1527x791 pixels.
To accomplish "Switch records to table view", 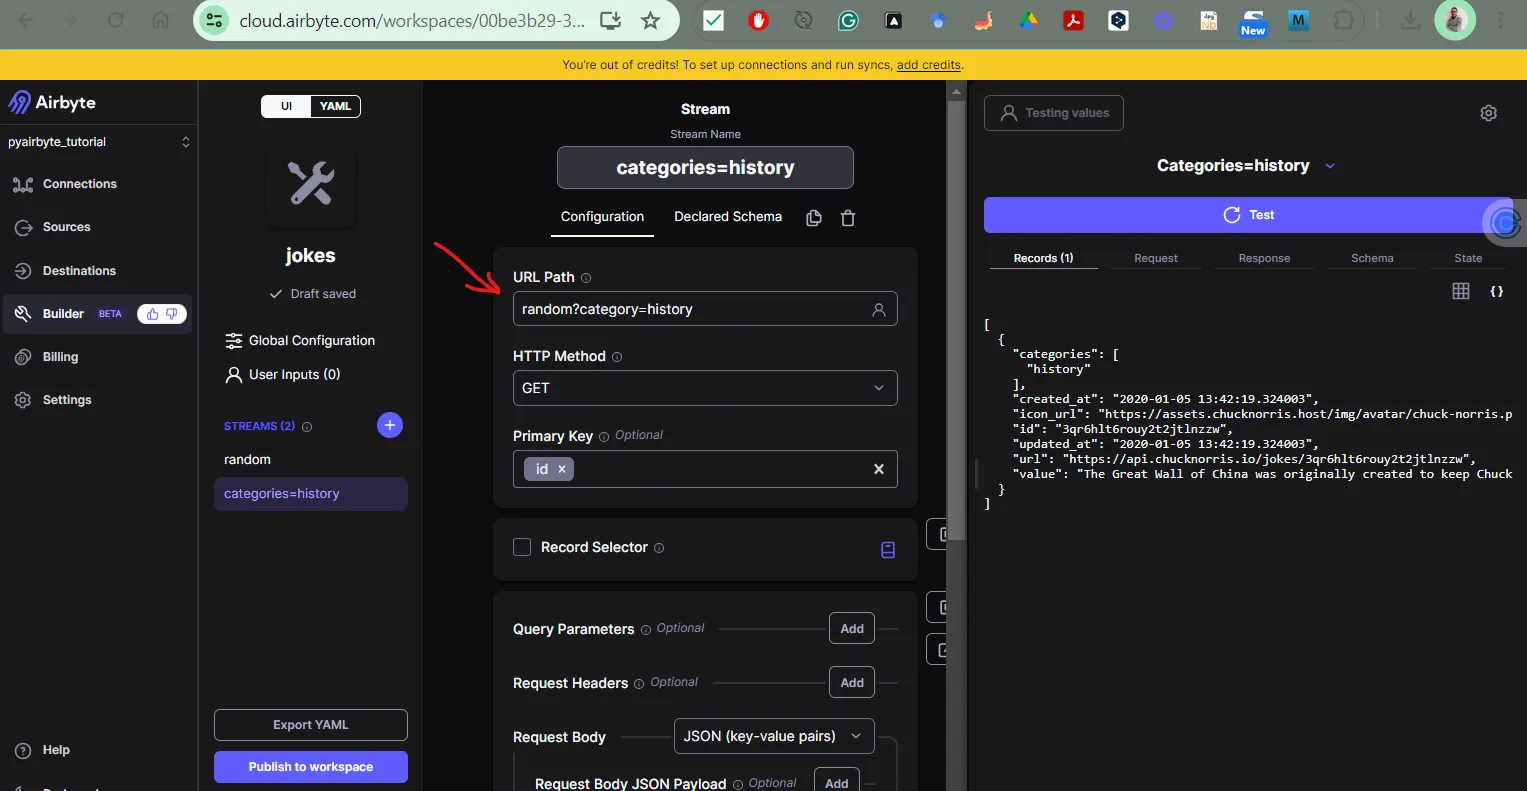I will click(x=1461, y=291).
